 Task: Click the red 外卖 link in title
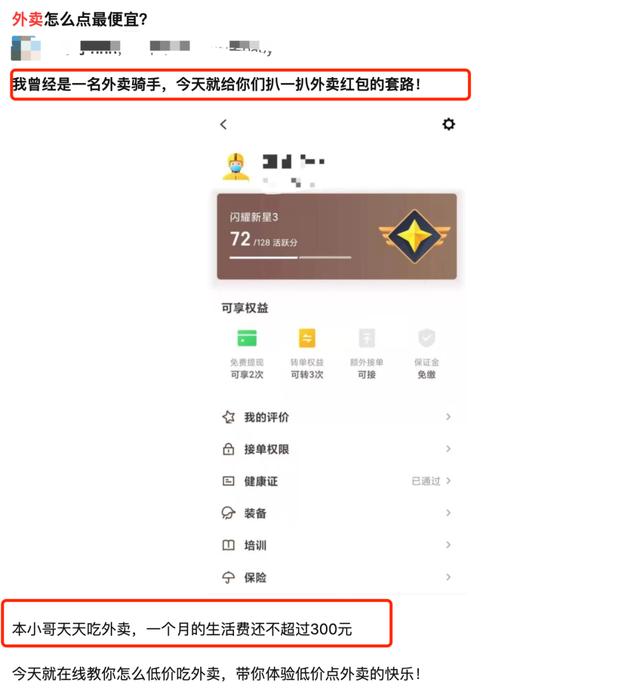27,19
